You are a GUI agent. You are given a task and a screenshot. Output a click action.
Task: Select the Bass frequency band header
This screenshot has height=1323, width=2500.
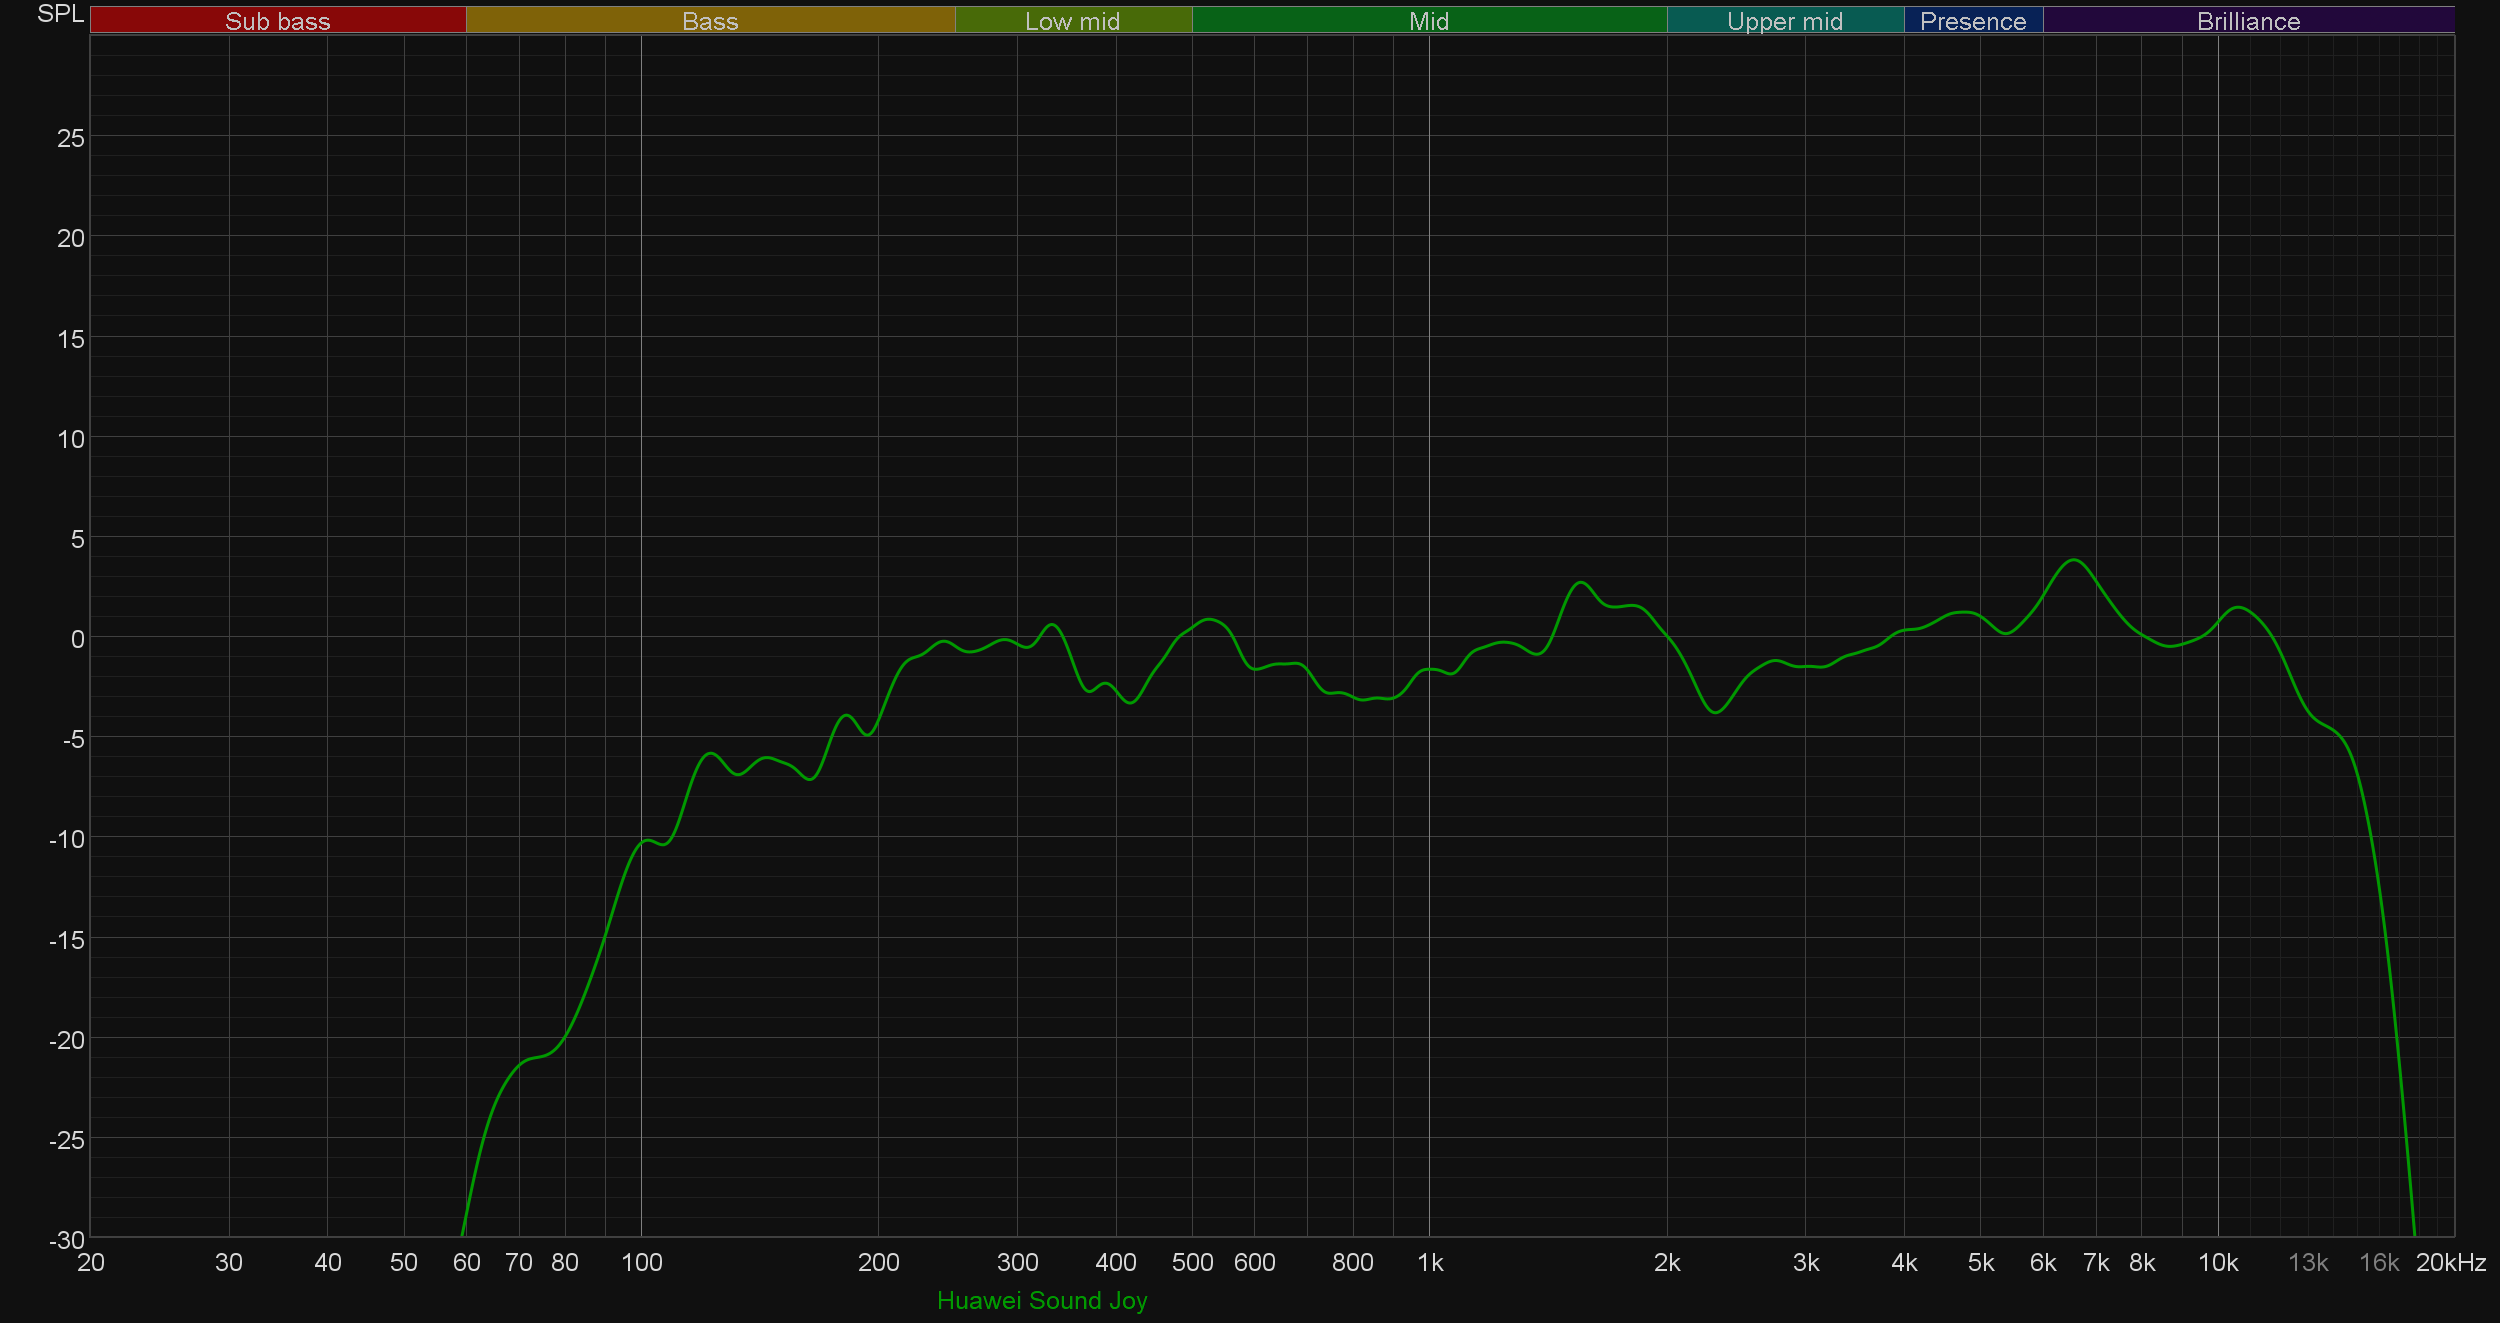click(710, 21)
